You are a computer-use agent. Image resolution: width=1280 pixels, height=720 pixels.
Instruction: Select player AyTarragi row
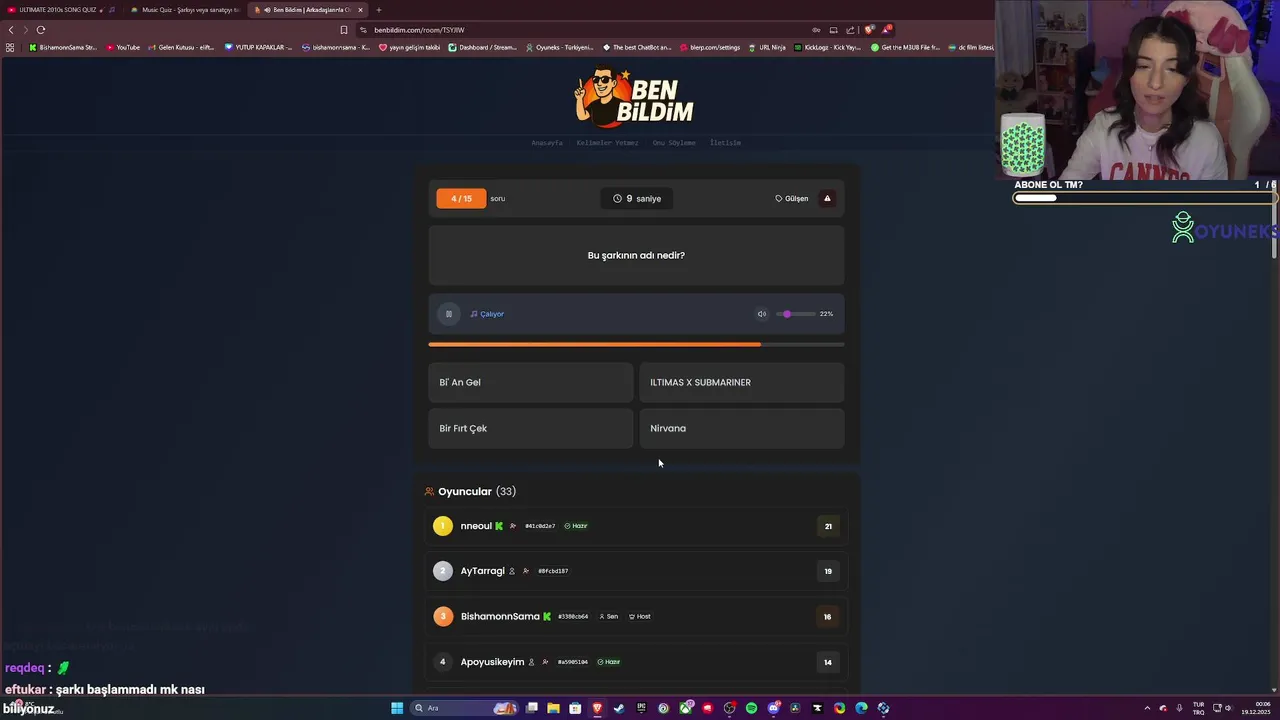[636, 571]
